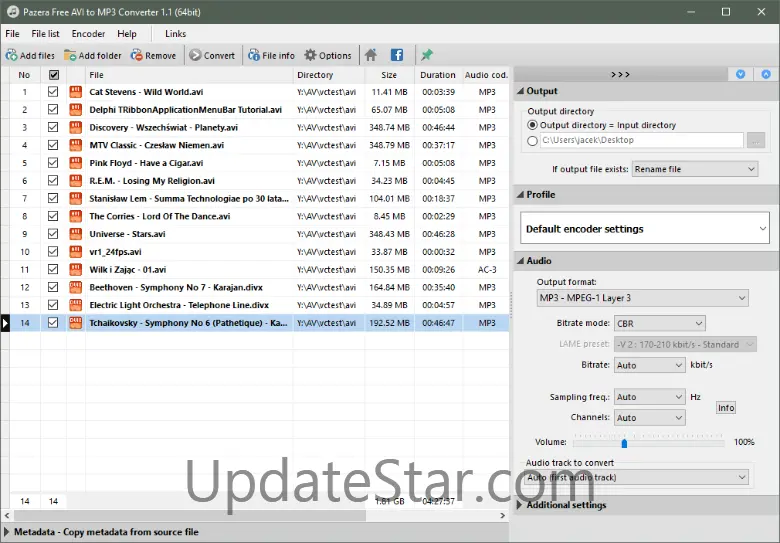The width and height of the screenshot is (780, 543).
Task: Collapse the Profile section
Action: [520, 194]
